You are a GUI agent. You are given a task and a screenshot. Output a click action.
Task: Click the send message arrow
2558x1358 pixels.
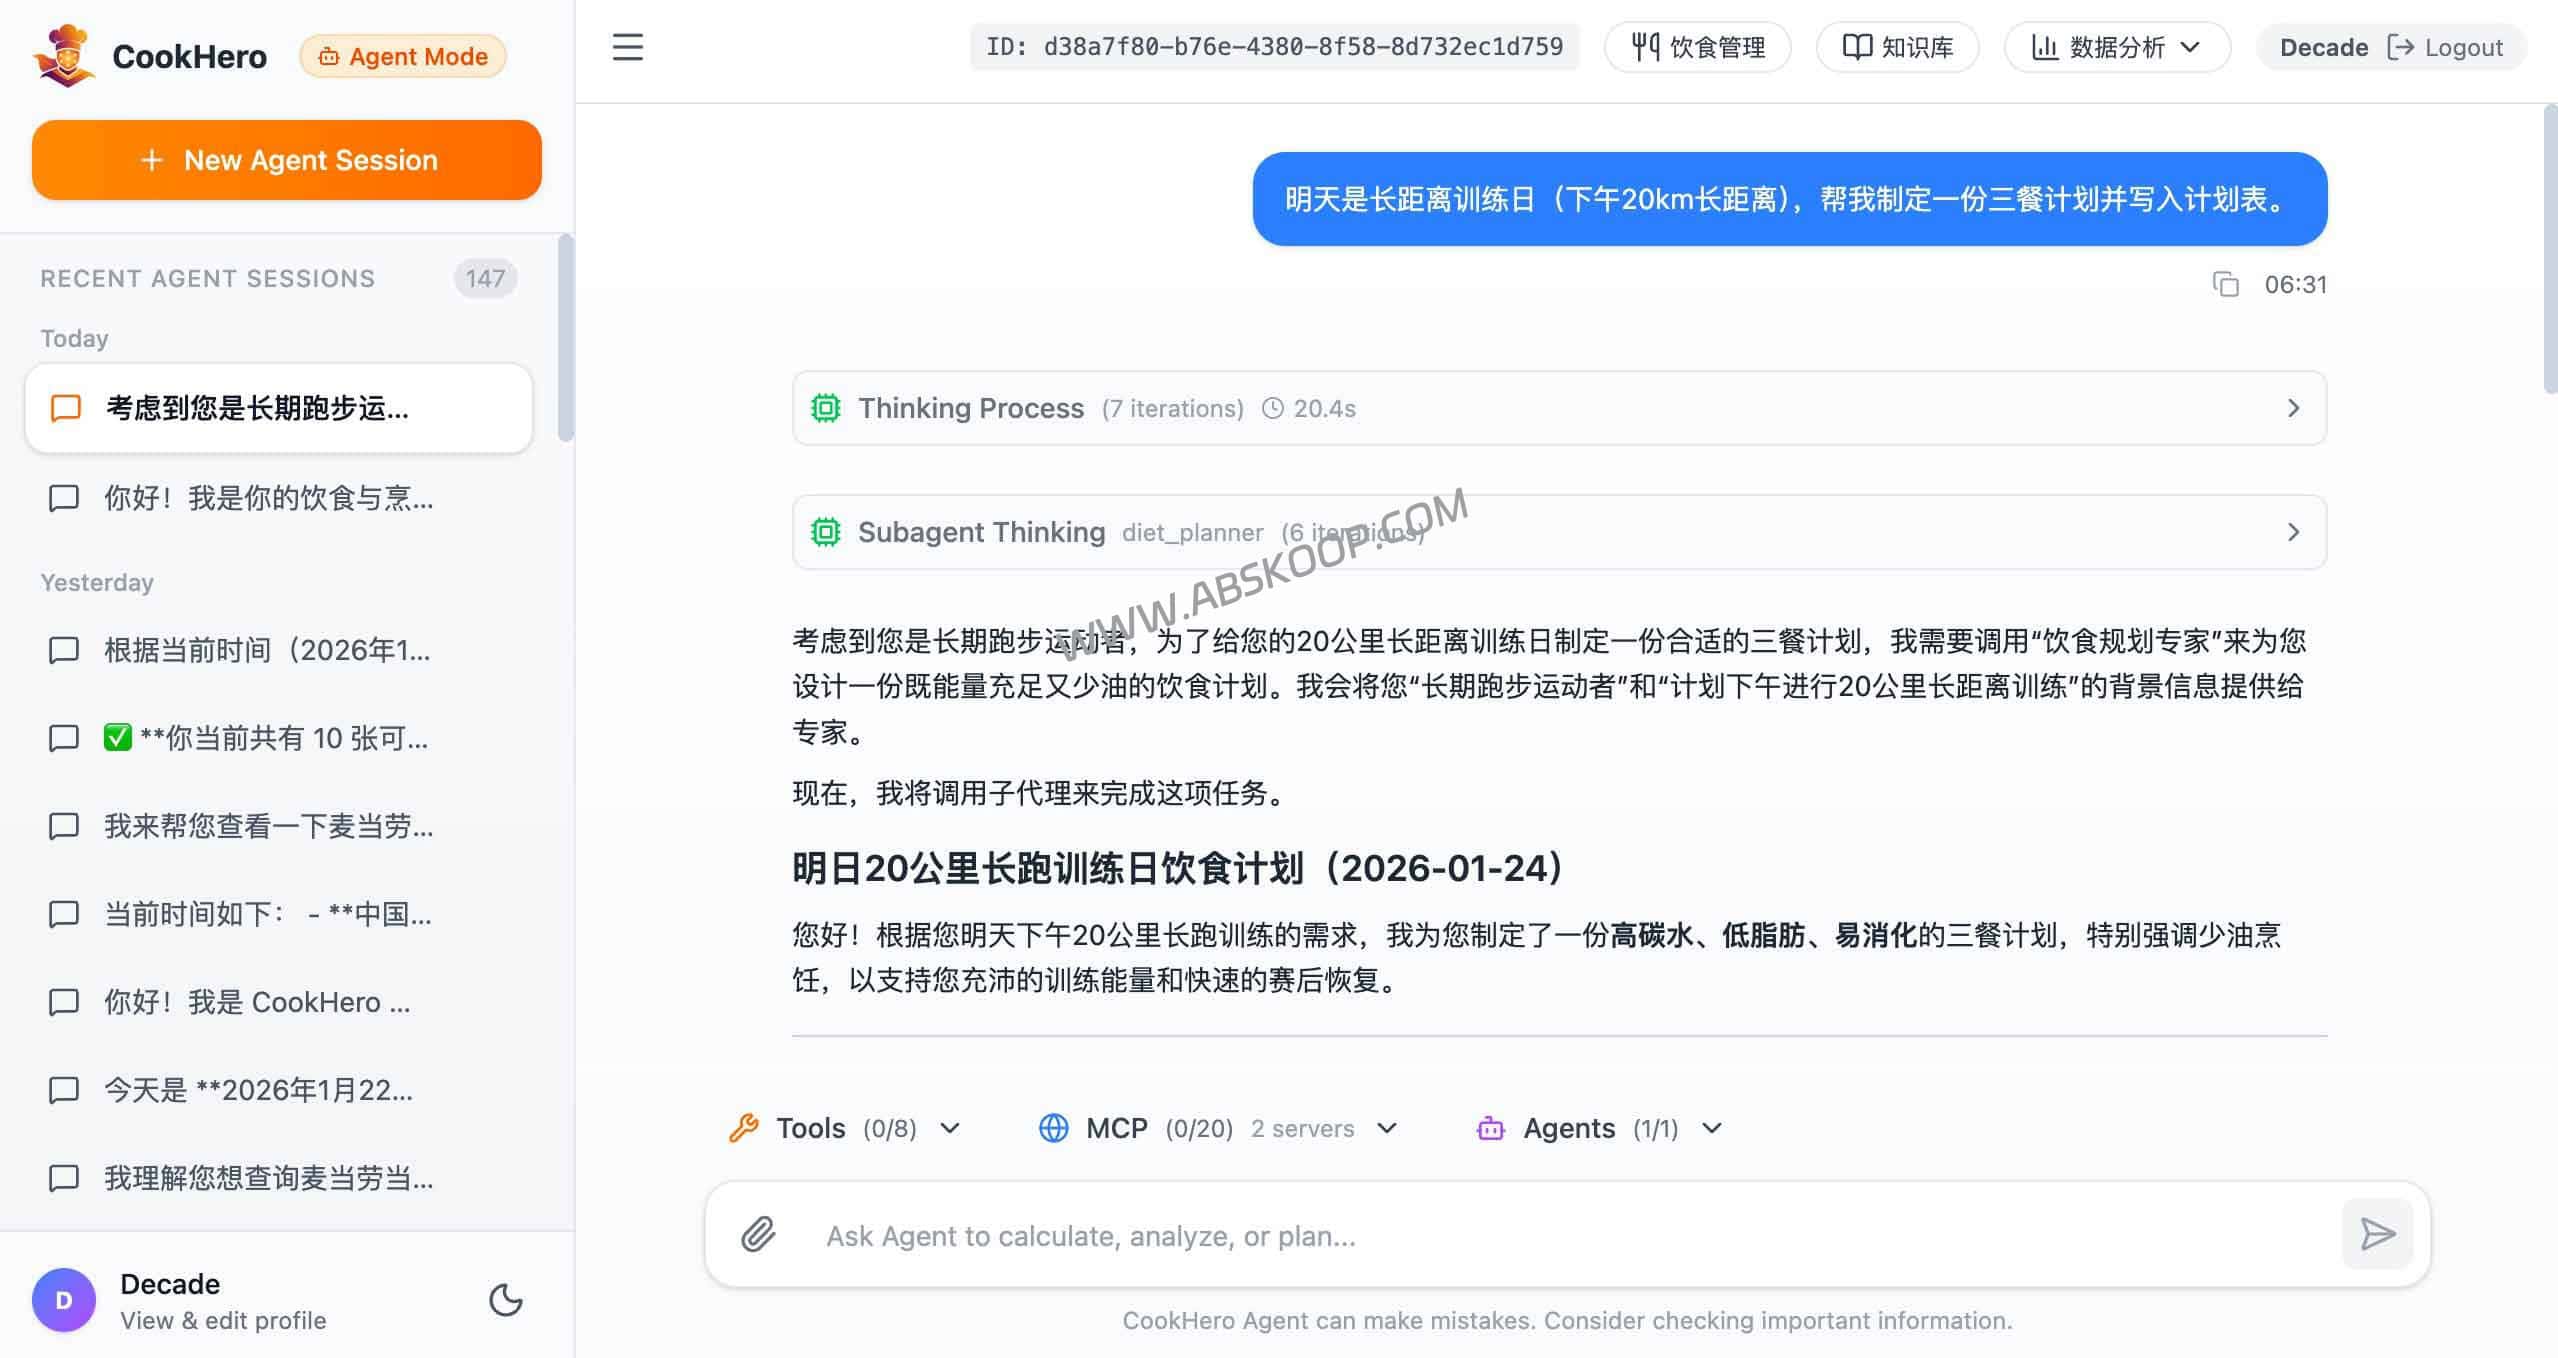[x=2378, y=1234]
